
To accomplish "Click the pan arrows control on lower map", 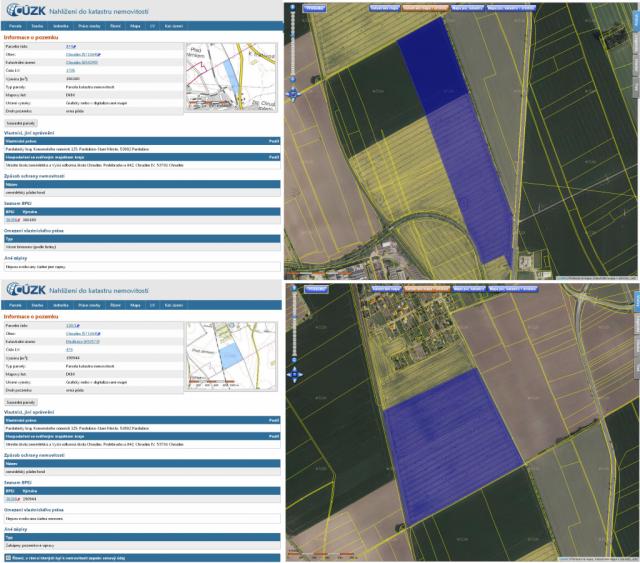I will [x=292, y=374].
